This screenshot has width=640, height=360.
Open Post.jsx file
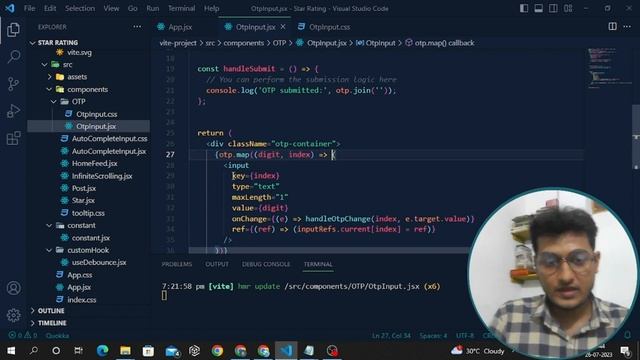tap(84, 188)
